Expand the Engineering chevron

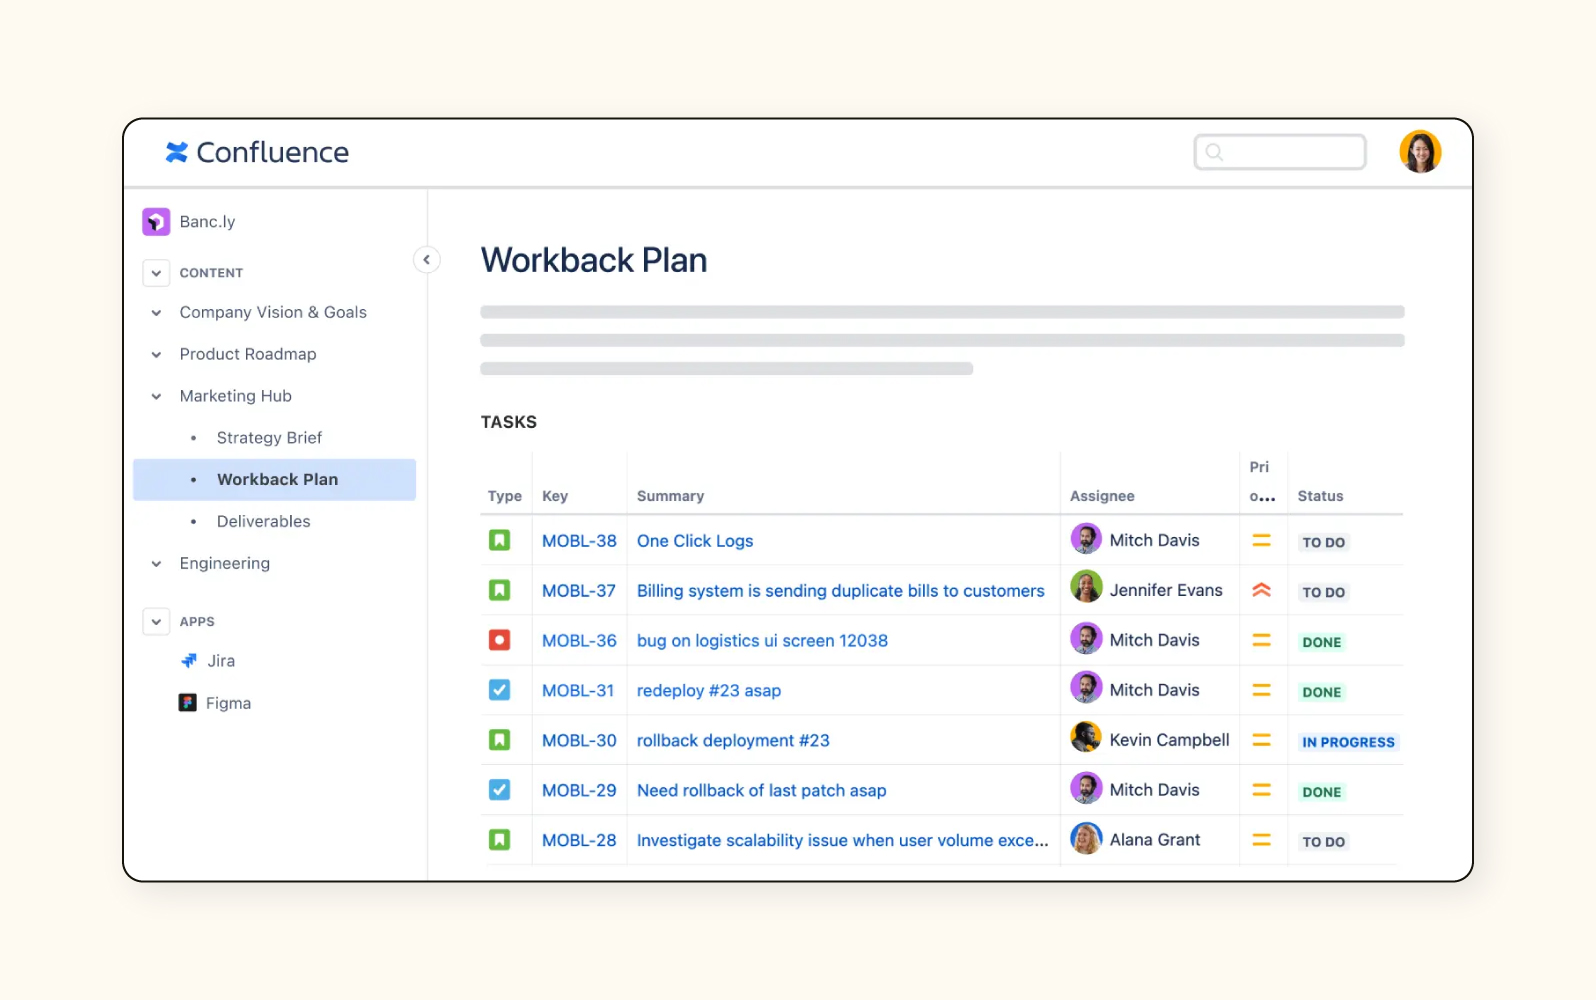click(x=156, y=564)
